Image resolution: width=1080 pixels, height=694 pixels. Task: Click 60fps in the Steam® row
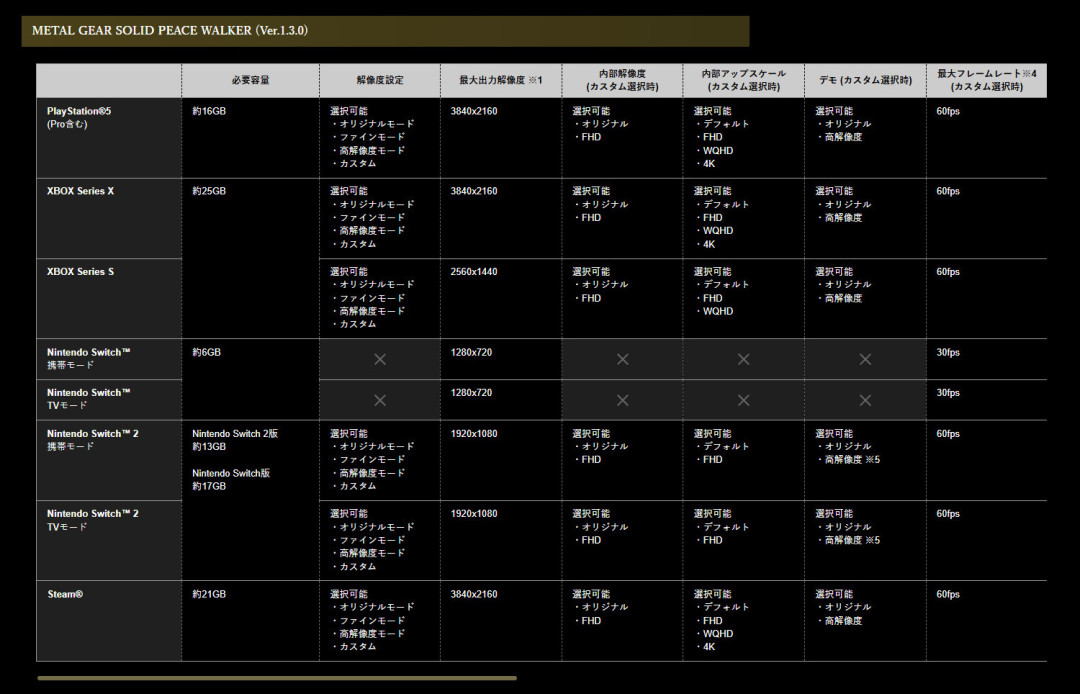(x=948, y=594)
